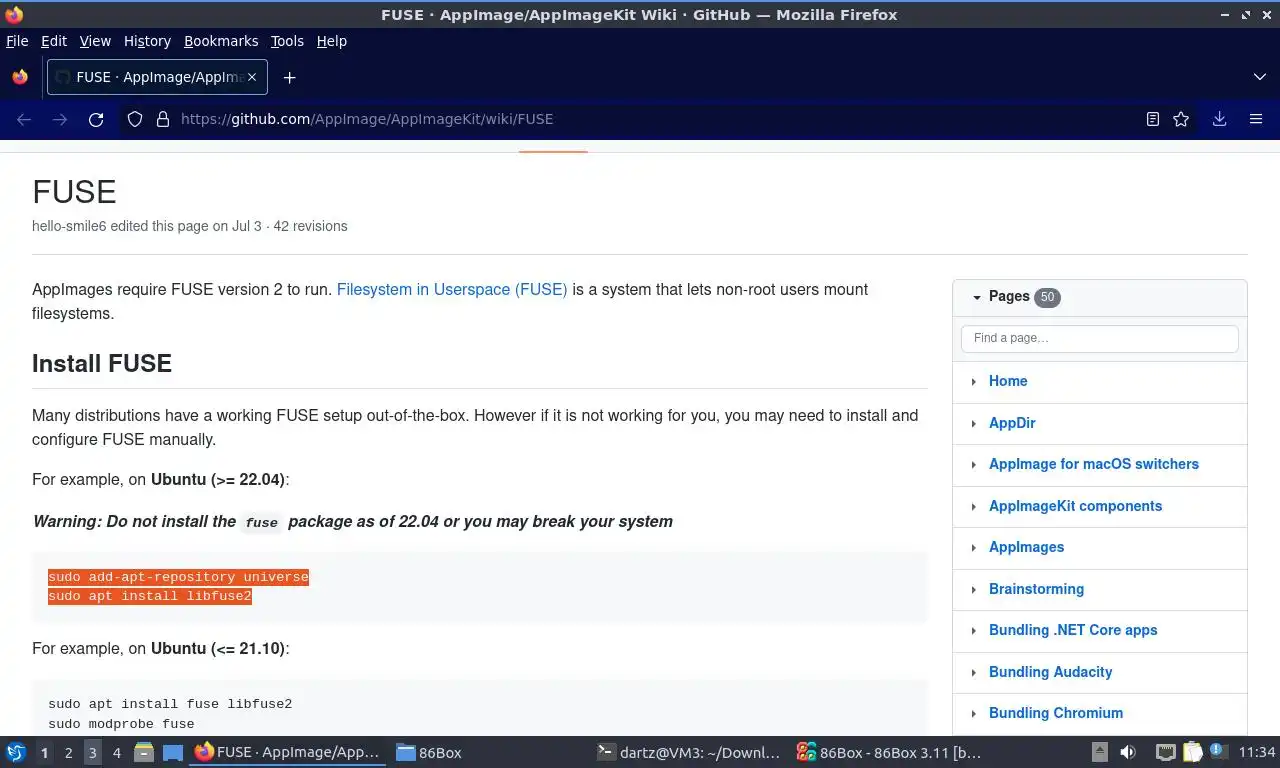Switch to workspace 2
Viewport: 1280px width, 768px height.
click(x=68, y=752)
